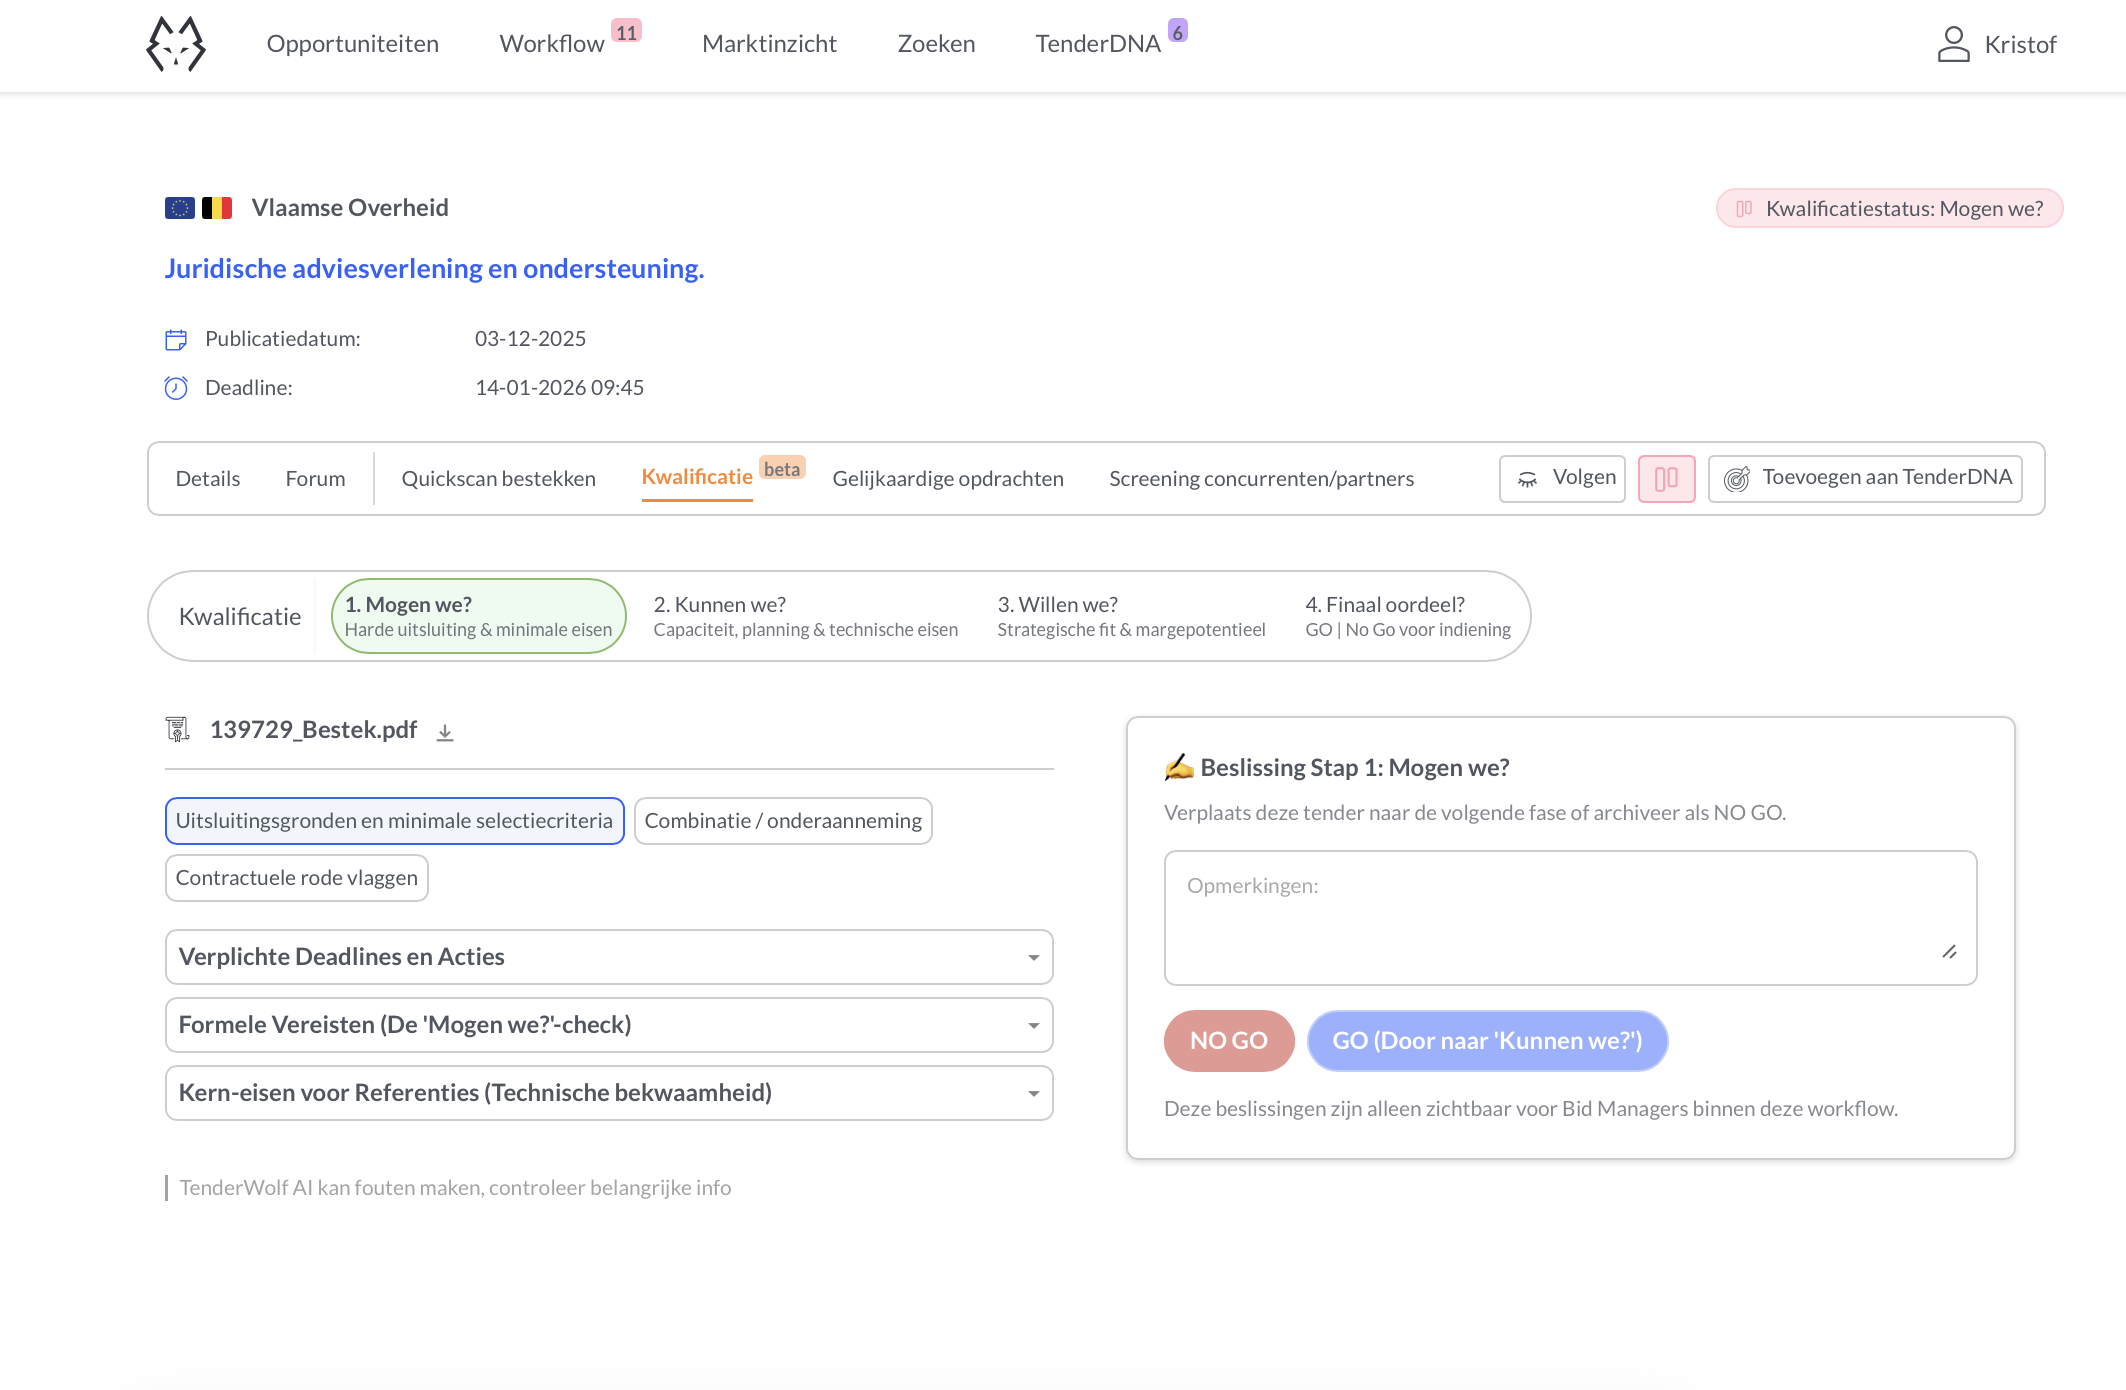The image size is (2126, 1390).
Task: Download the 139729_Bestek.pdf via download icon
Action: pos(444,731)
